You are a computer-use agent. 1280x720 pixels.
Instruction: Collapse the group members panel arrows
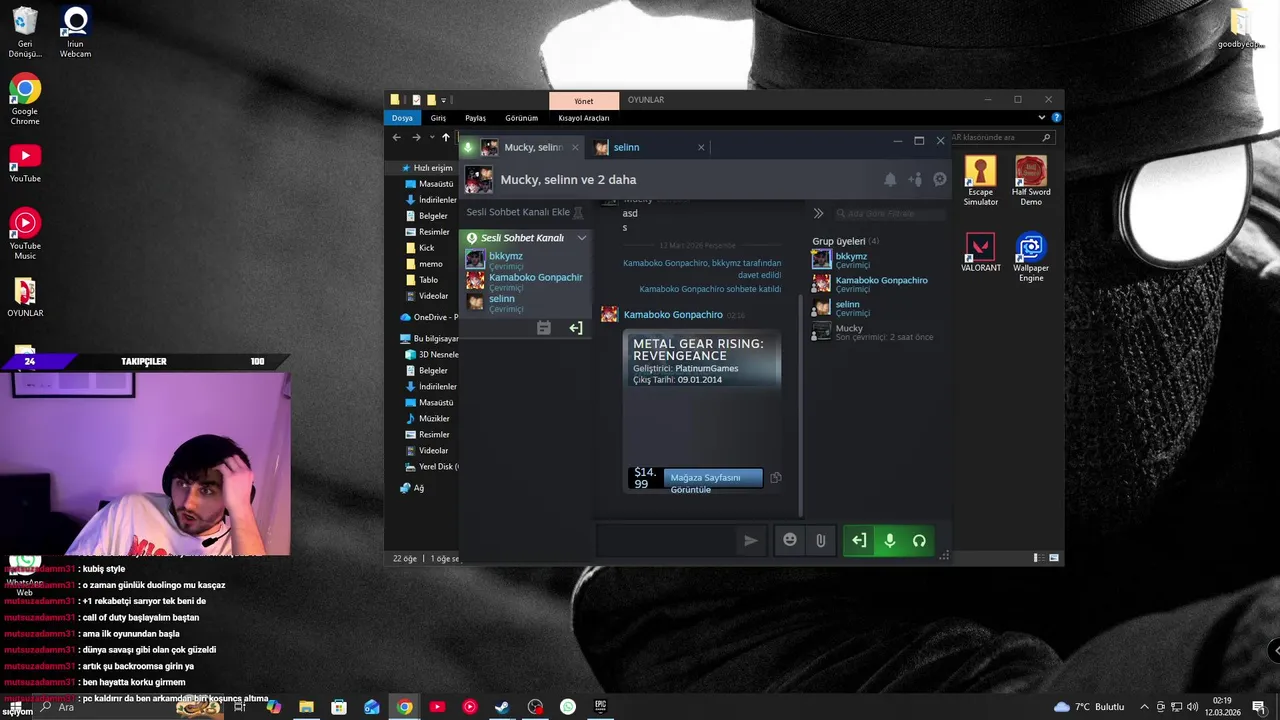click(818, 213)
